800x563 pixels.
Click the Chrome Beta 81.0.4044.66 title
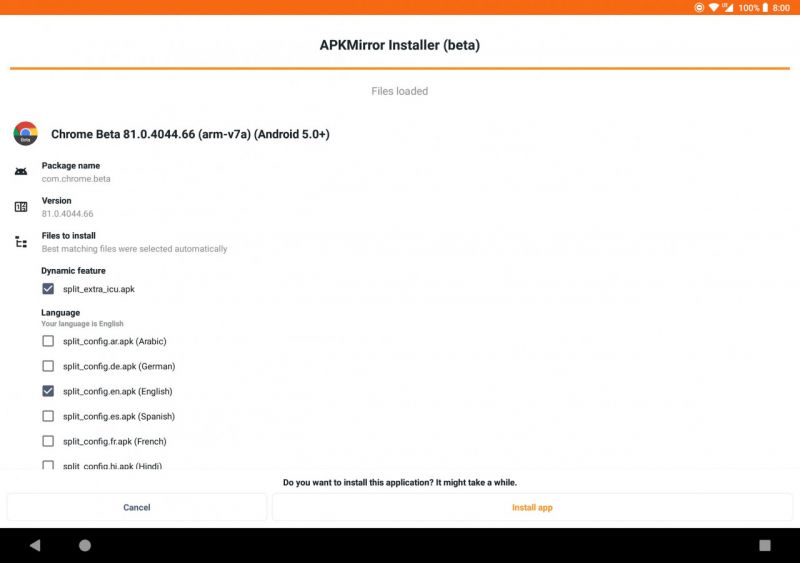coord(190,134)
